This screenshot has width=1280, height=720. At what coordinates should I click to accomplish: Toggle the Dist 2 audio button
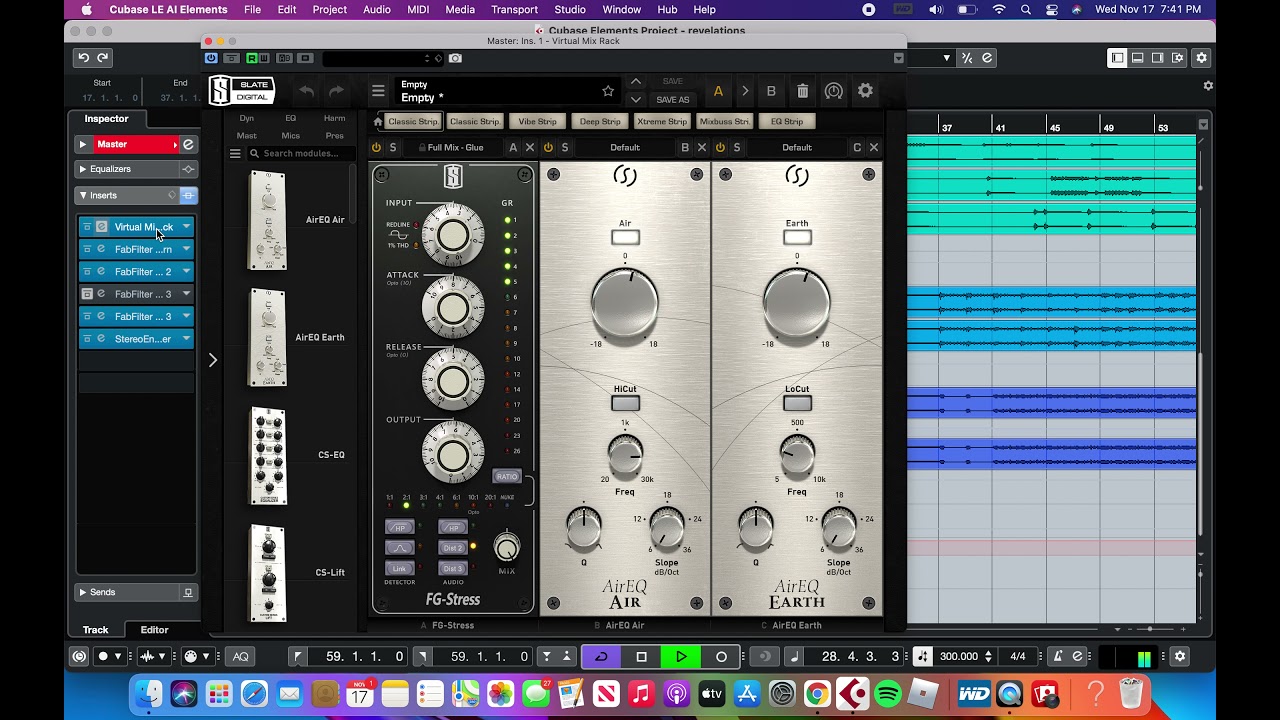point(453,548)
